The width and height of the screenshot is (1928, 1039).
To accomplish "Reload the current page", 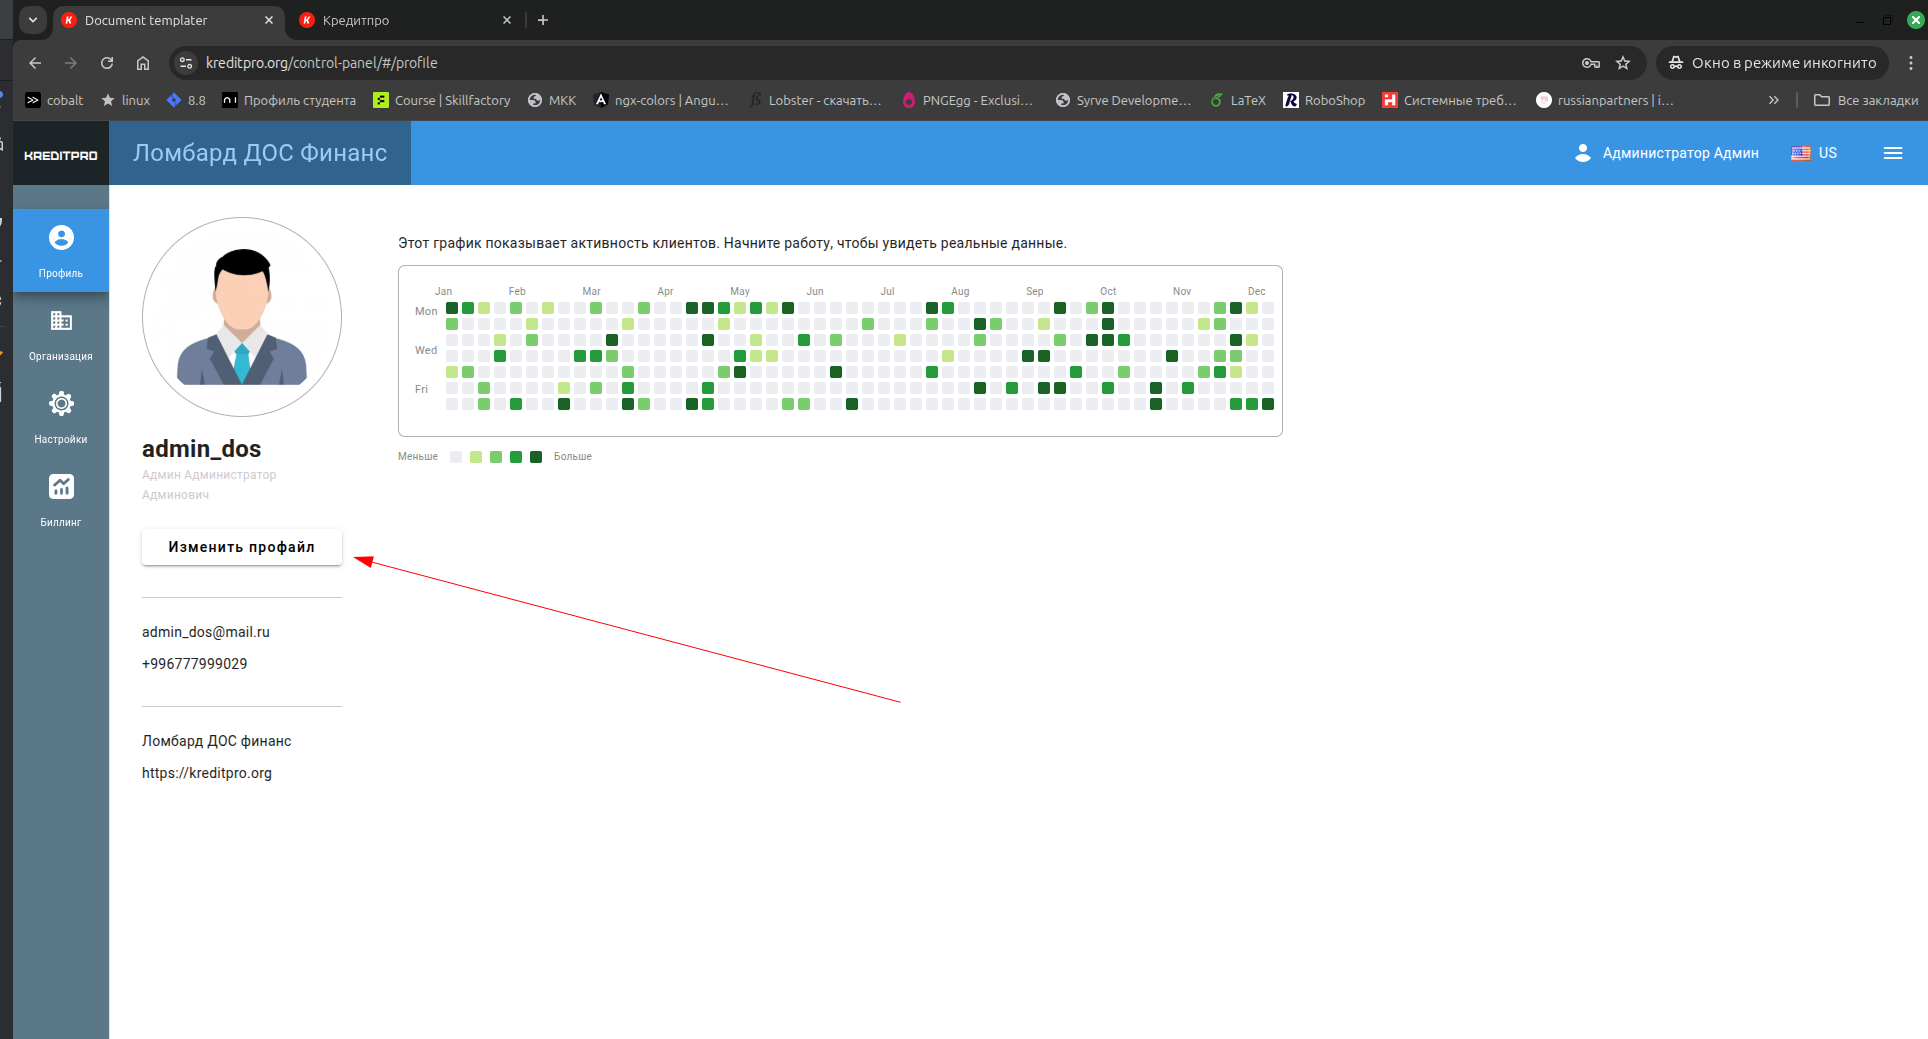I will [107, 63].
